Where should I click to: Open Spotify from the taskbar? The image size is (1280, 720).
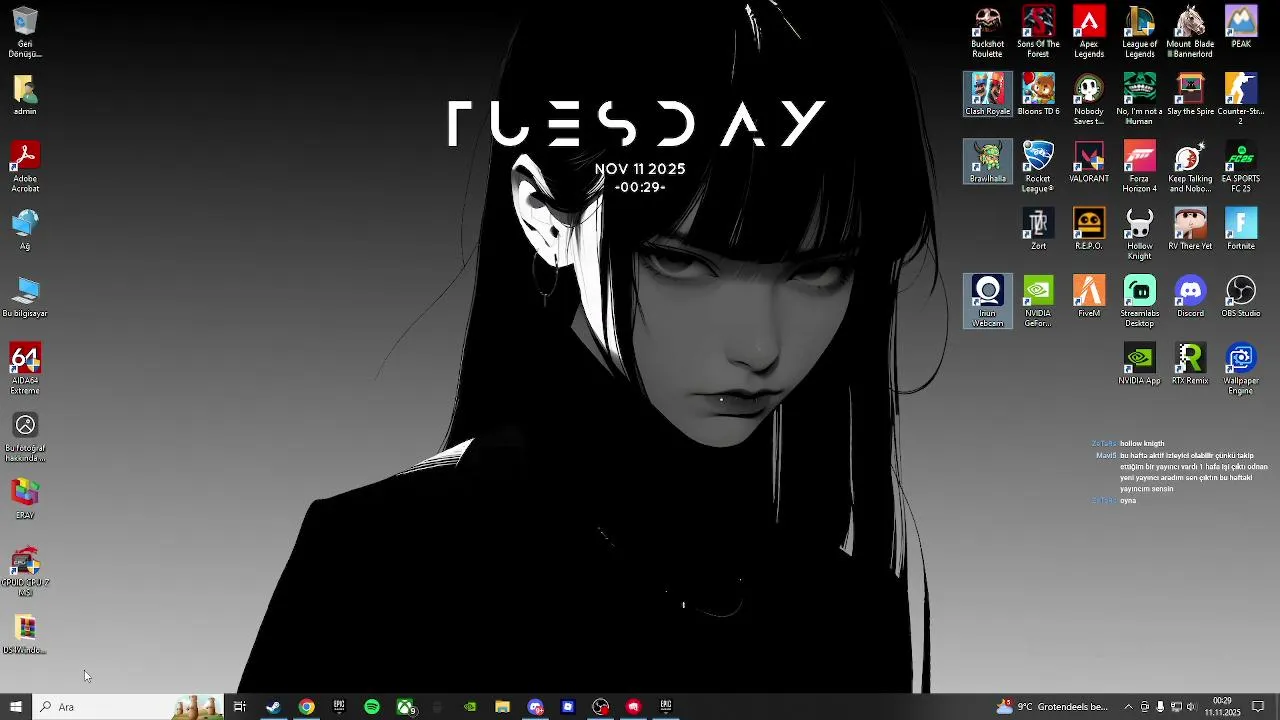click(x=372, y=707)
